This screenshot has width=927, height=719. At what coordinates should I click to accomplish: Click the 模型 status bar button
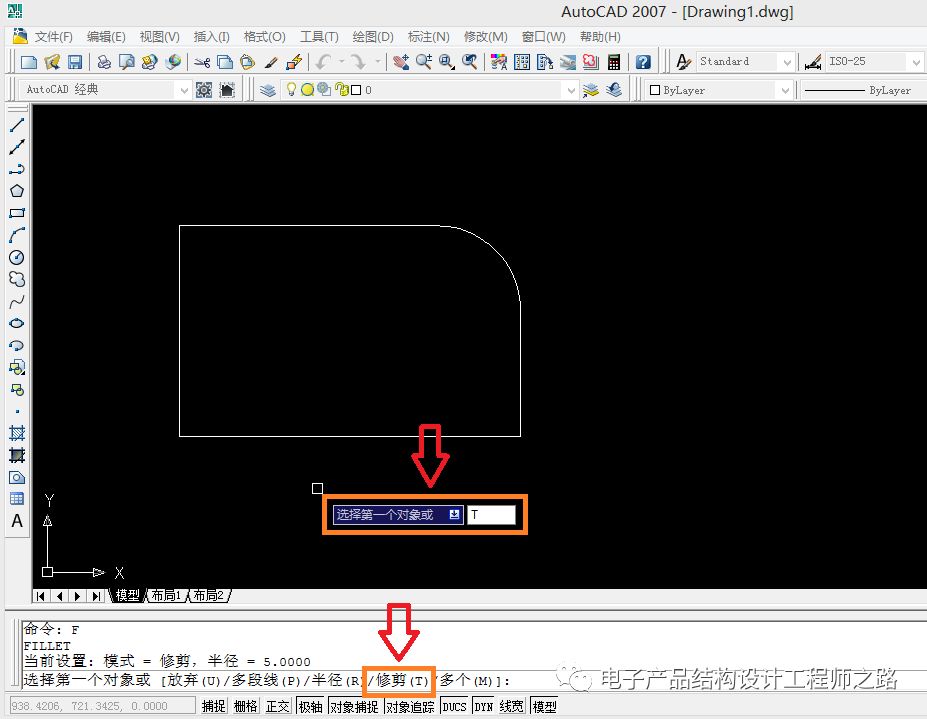pos(544,706)
